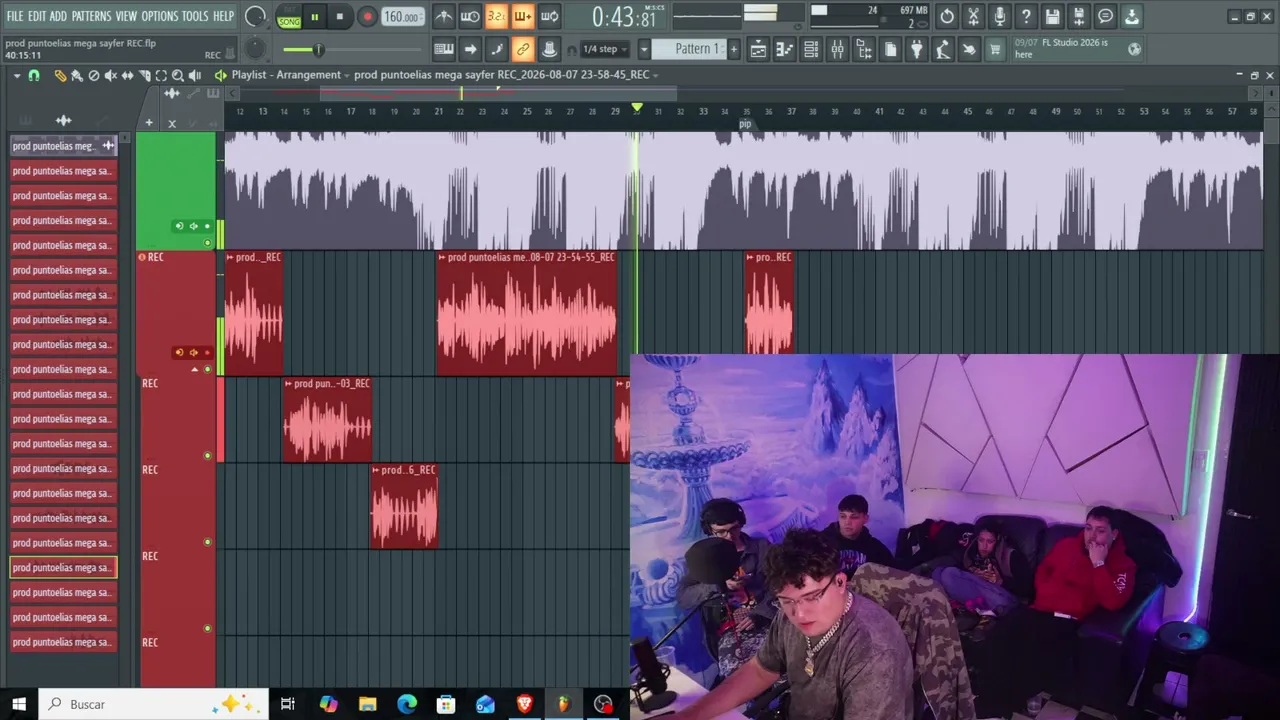
Task: Select the Playlist delete tool
Action: click(x=94, y=75)
